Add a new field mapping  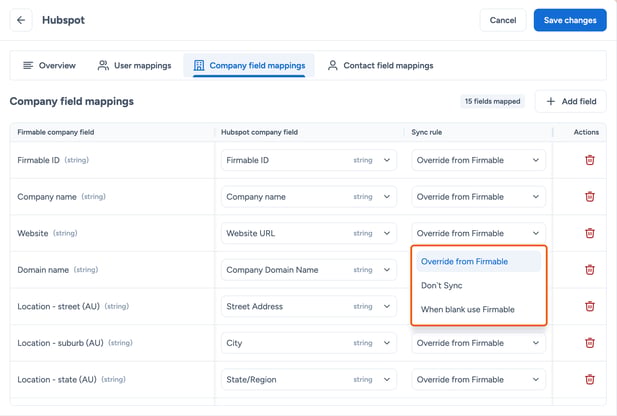coord(571,102)
